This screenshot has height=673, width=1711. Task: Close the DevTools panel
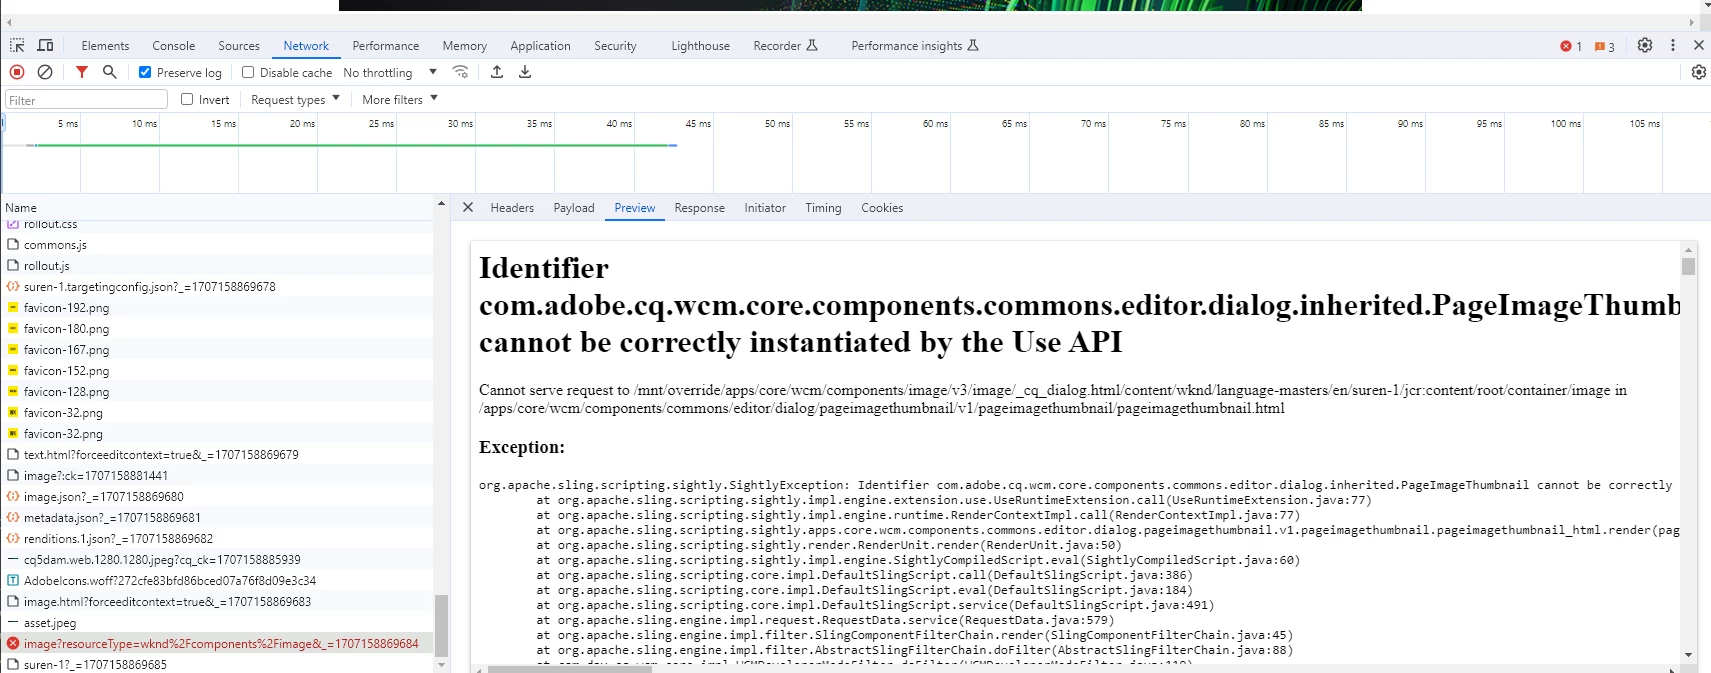coord(1698,45)
